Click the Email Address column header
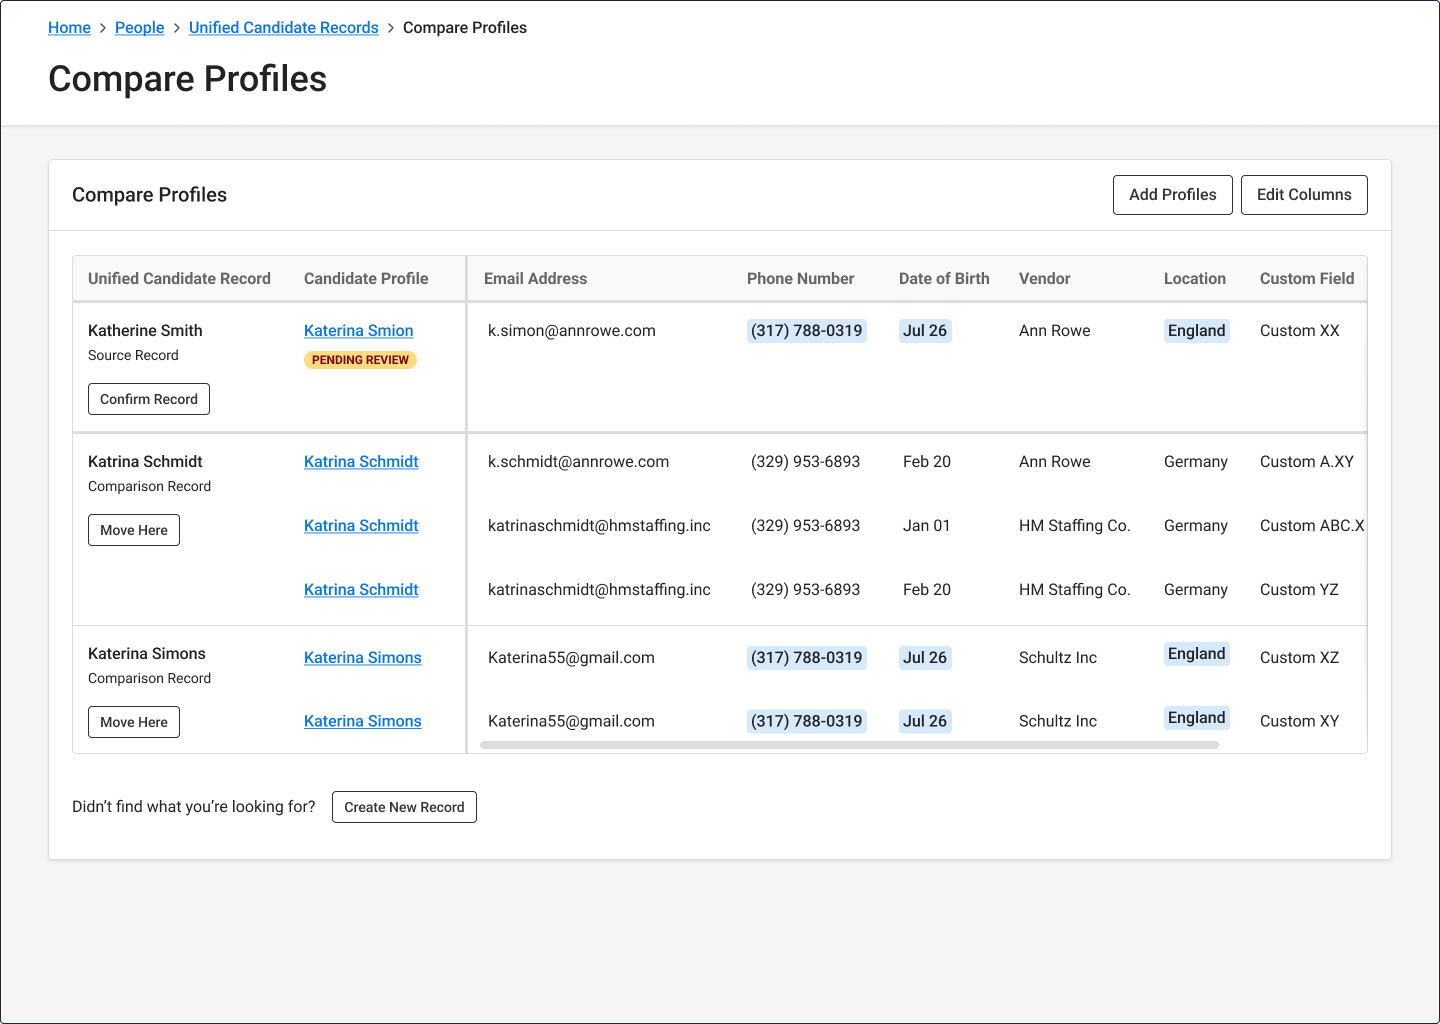This screenshot has width=1440, height=1024. [535, 279]
